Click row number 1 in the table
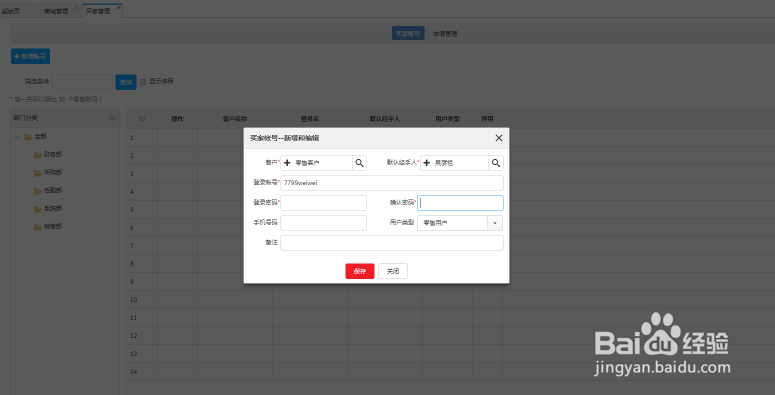 tap(132, 137)
